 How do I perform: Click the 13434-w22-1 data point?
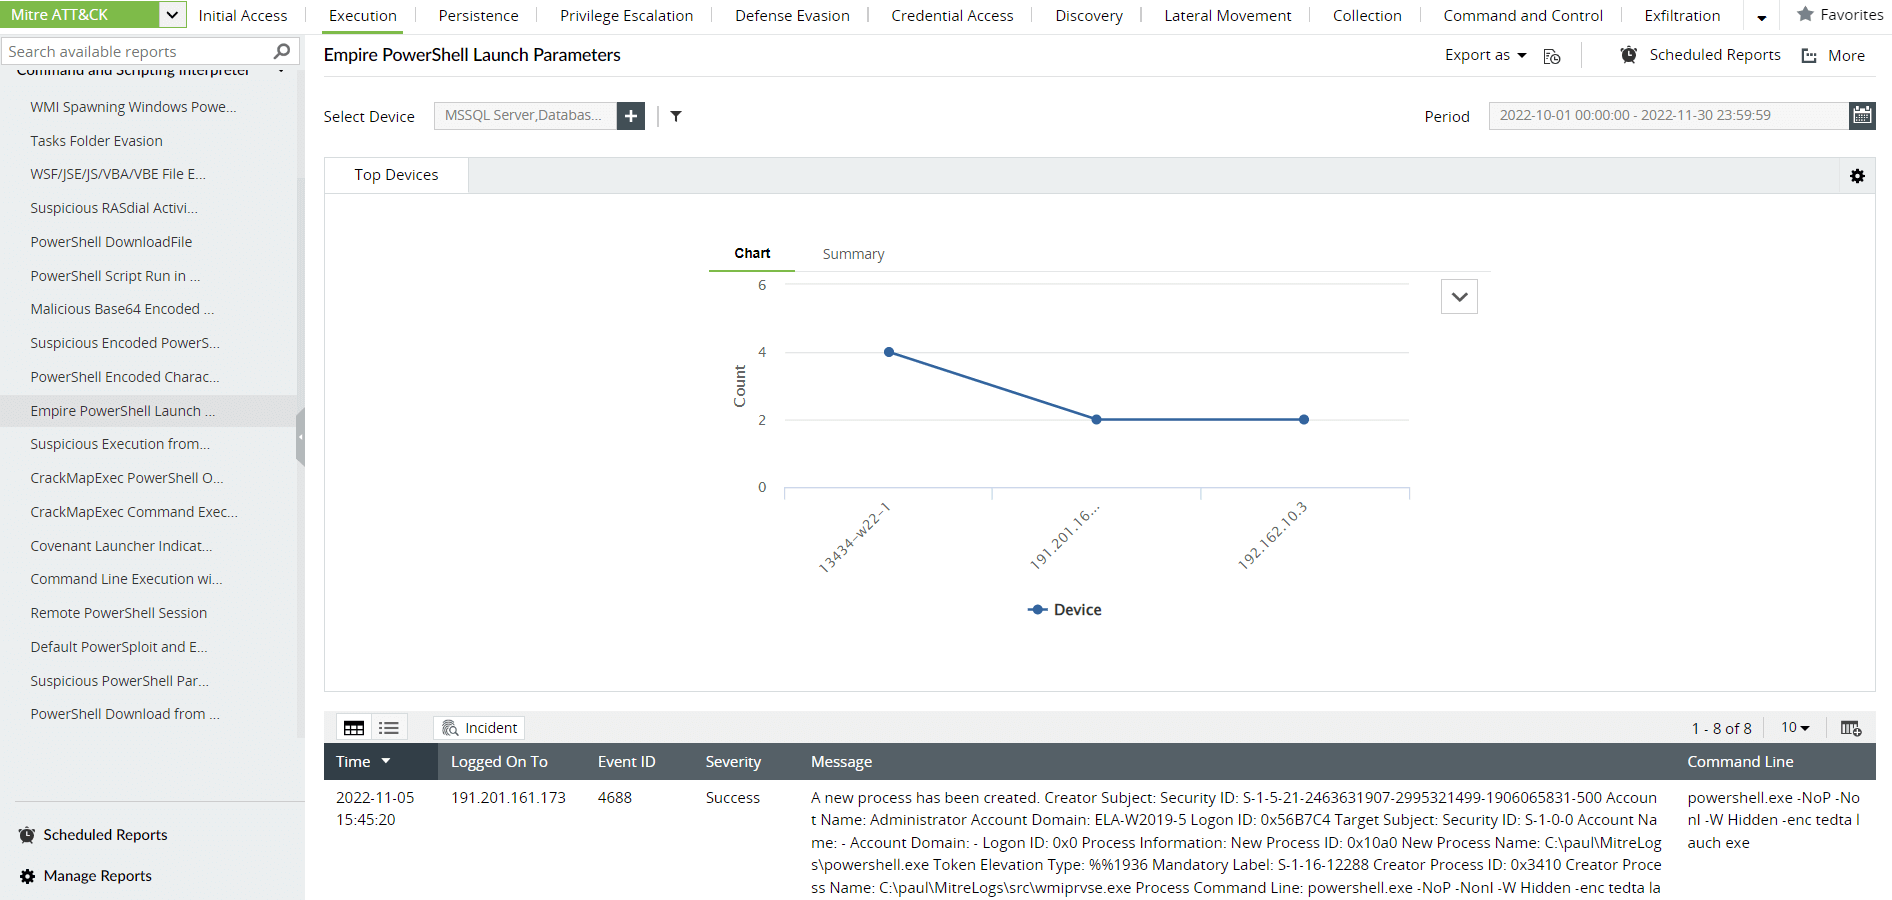click(889, 352)
